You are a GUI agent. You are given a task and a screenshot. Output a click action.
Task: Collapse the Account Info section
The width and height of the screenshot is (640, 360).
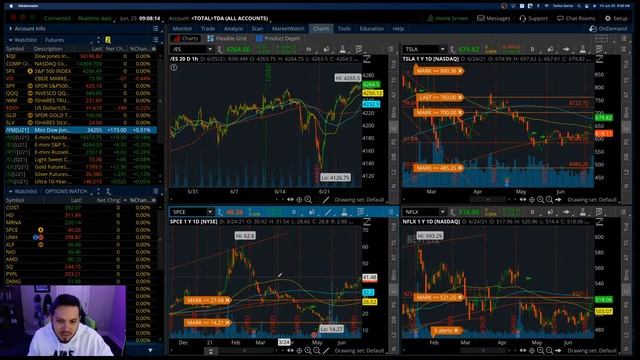[10, 29]
